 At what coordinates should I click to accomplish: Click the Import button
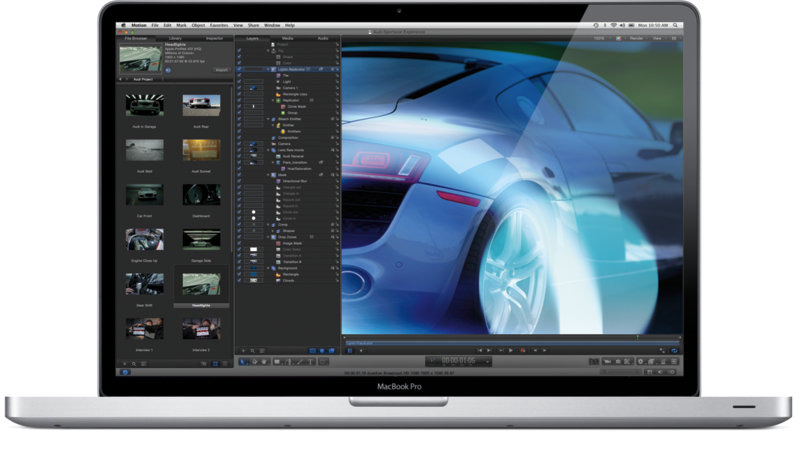(x=220, y=70)
